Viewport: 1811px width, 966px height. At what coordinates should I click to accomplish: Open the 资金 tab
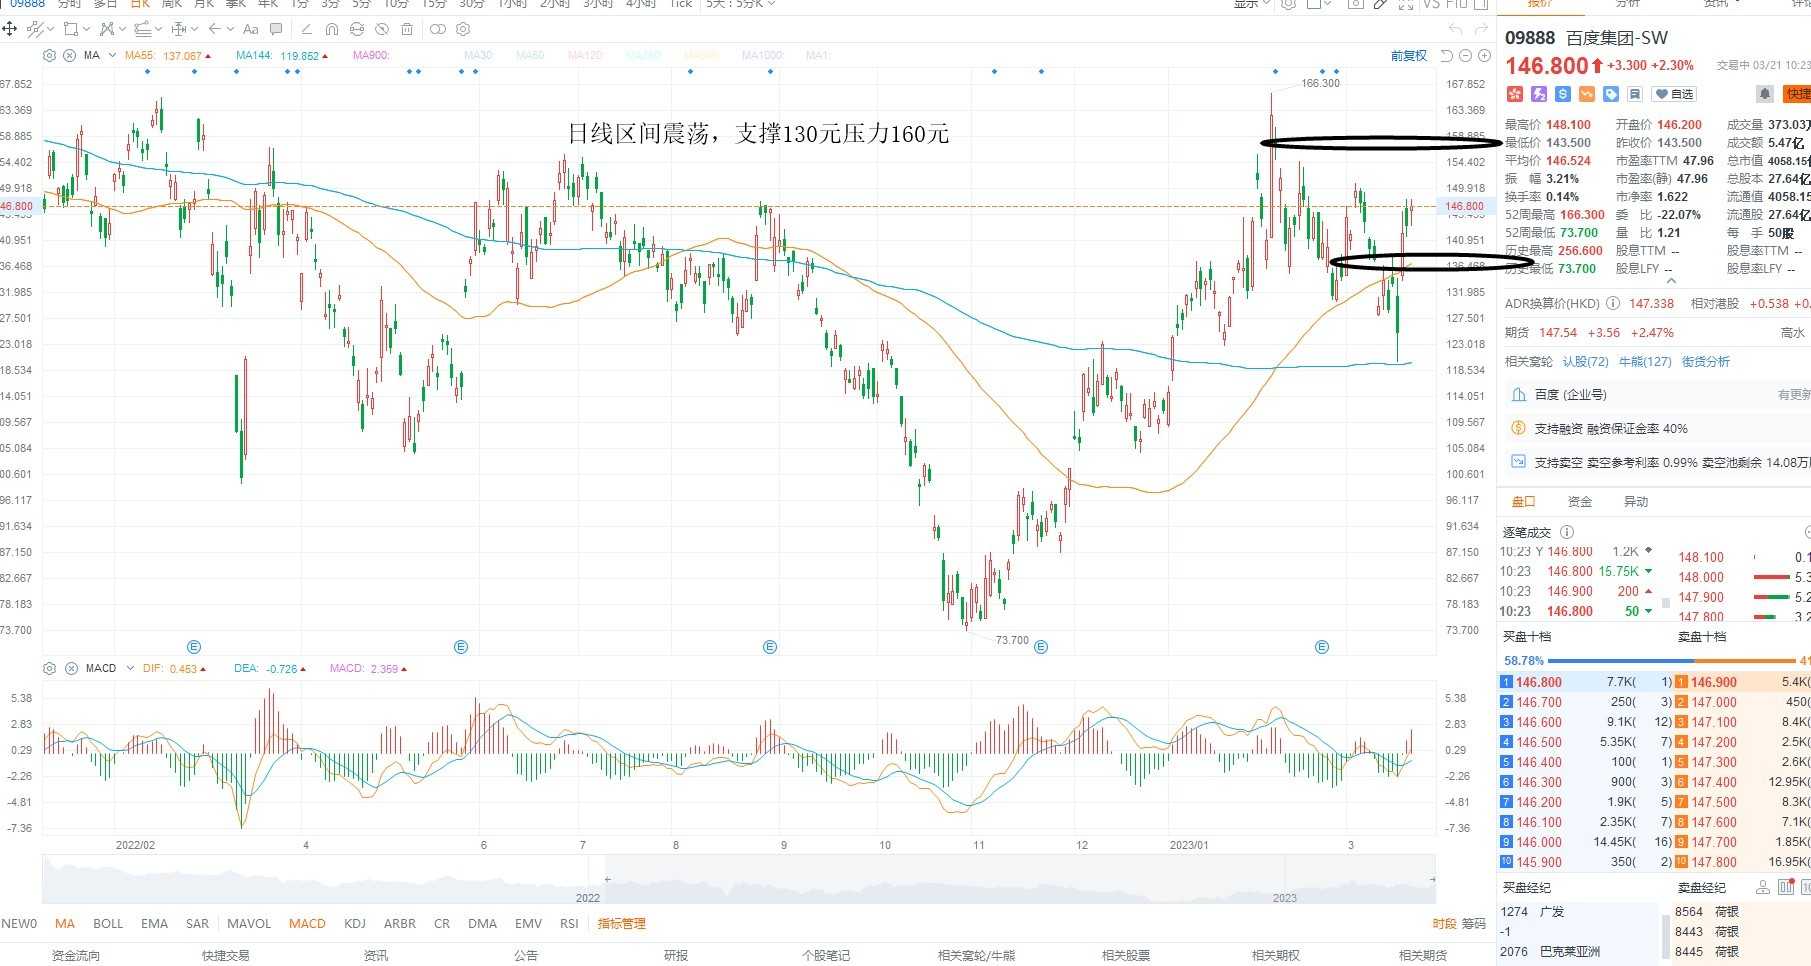tap(1580, 502)
